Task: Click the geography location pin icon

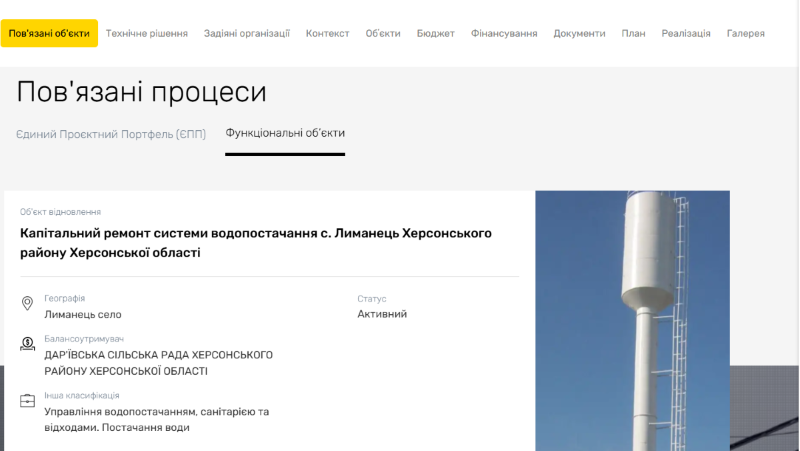Action: [x=27, y=303]
